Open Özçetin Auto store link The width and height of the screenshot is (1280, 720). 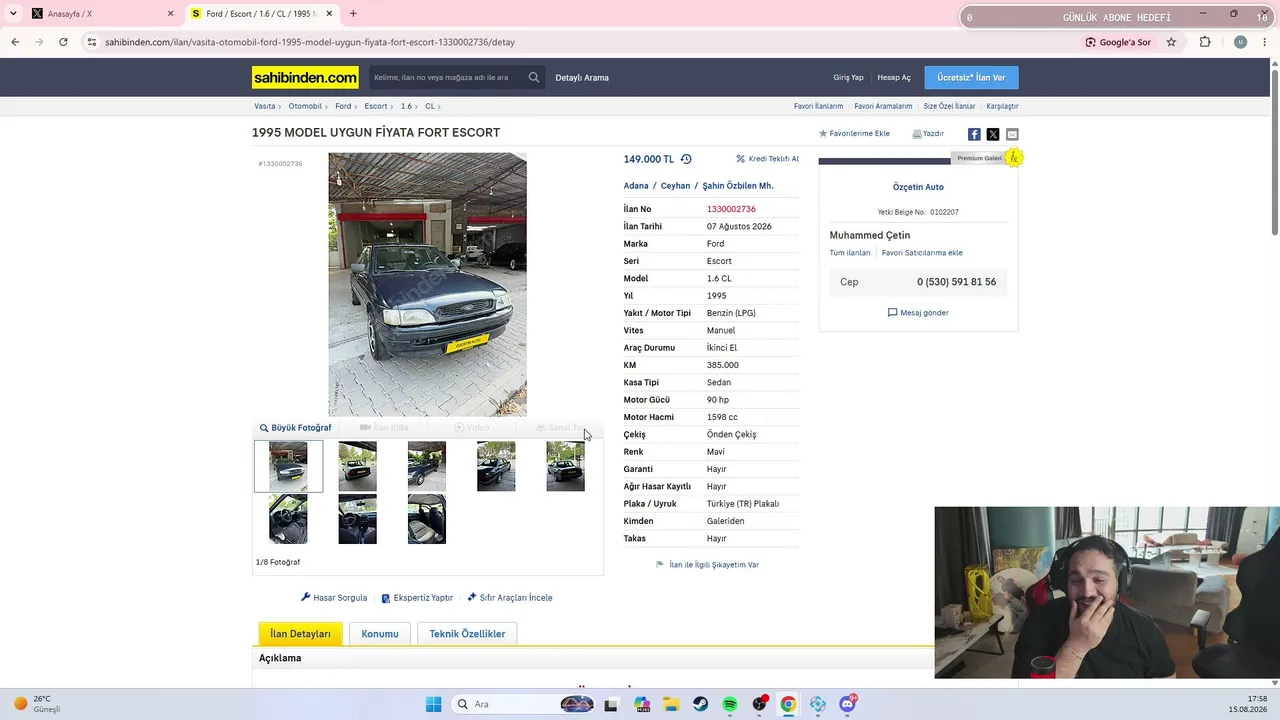coord(918,187)
